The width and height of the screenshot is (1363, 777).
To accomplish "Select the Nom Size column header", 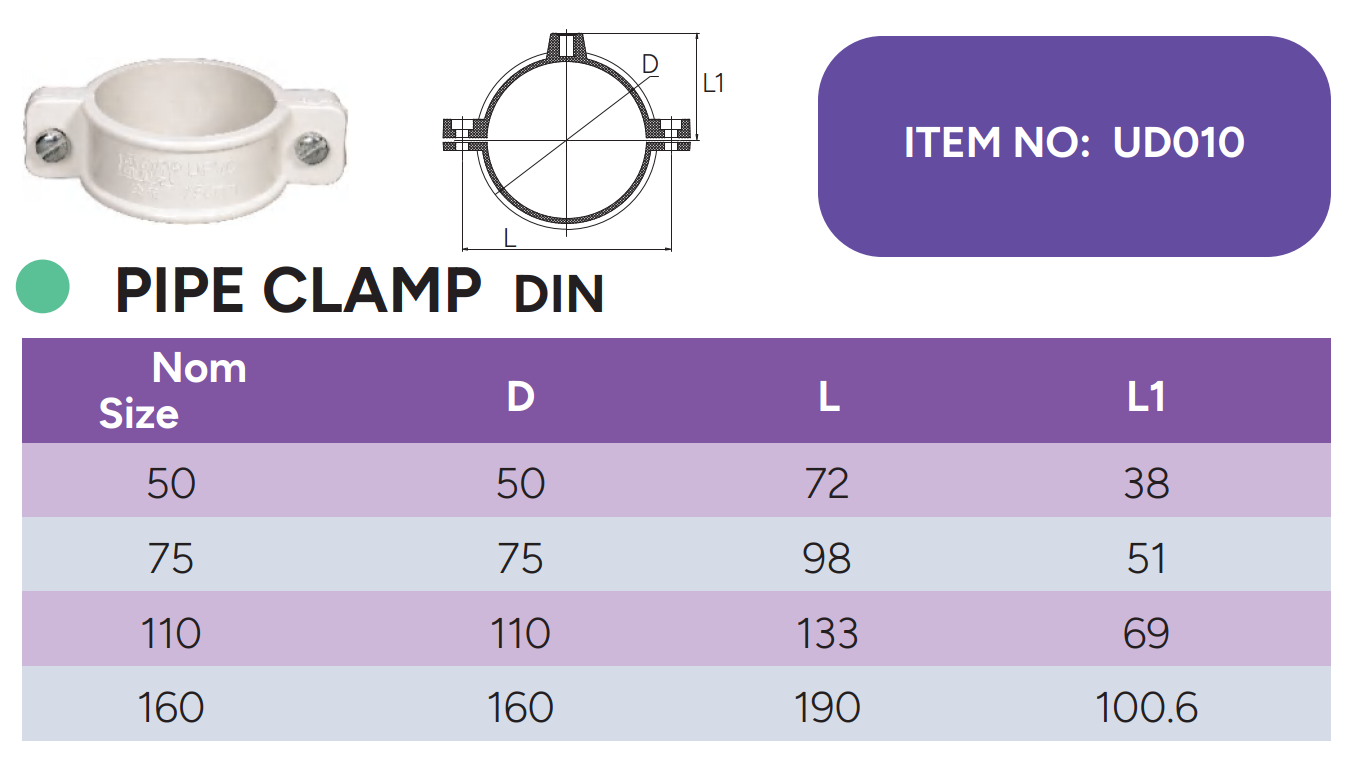I will 171,391.
